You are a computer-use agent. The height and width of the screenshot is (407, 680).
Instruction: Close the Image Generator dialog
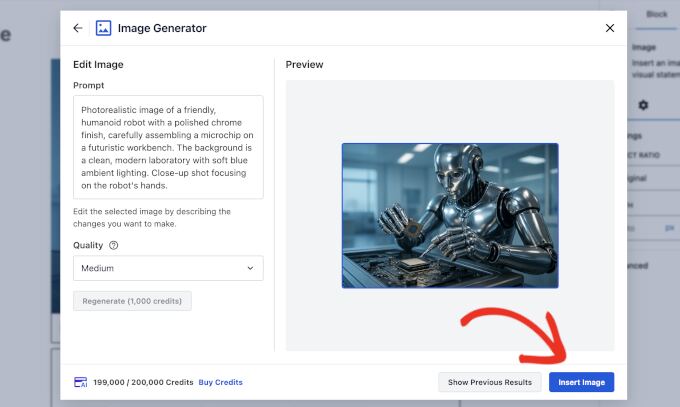coord(610,28)
